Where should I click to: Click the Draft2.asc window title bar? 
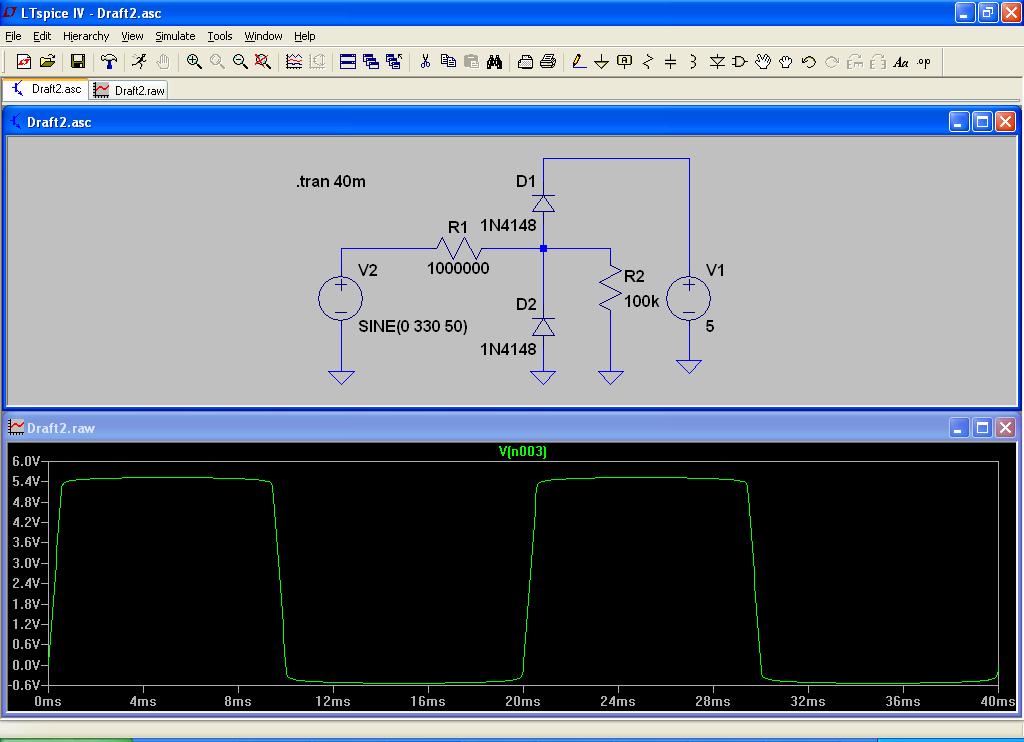tap(511, 121)
